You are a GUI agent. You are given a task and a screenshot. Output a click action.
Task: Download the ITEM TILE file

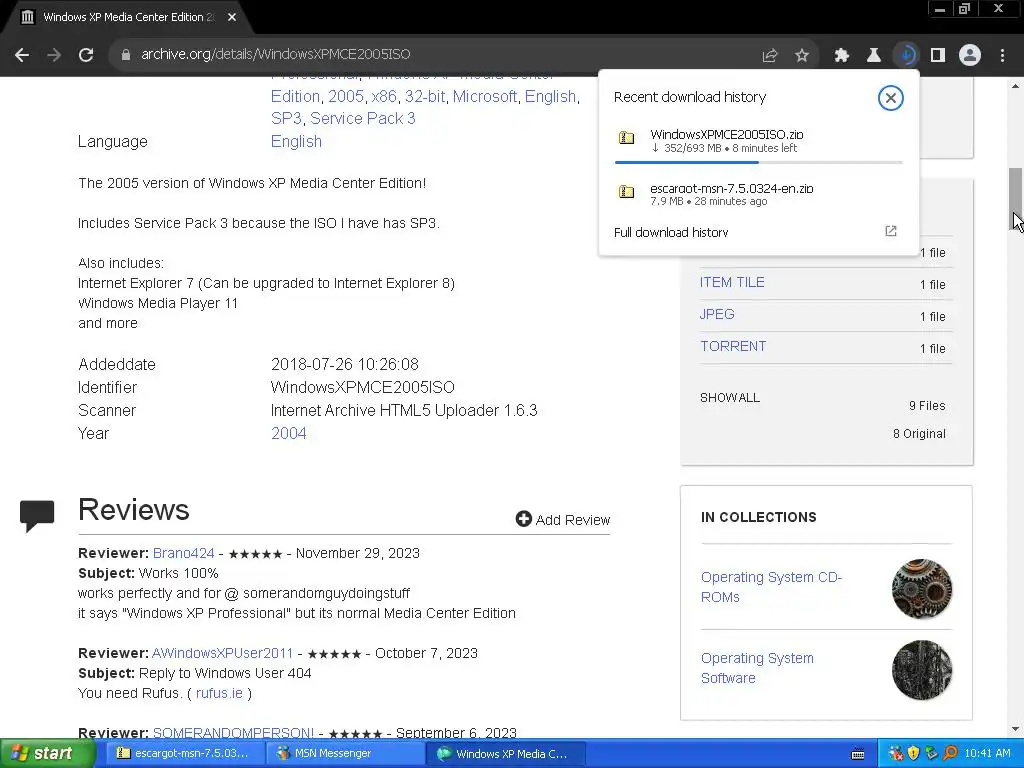click(x=732, y=282)
